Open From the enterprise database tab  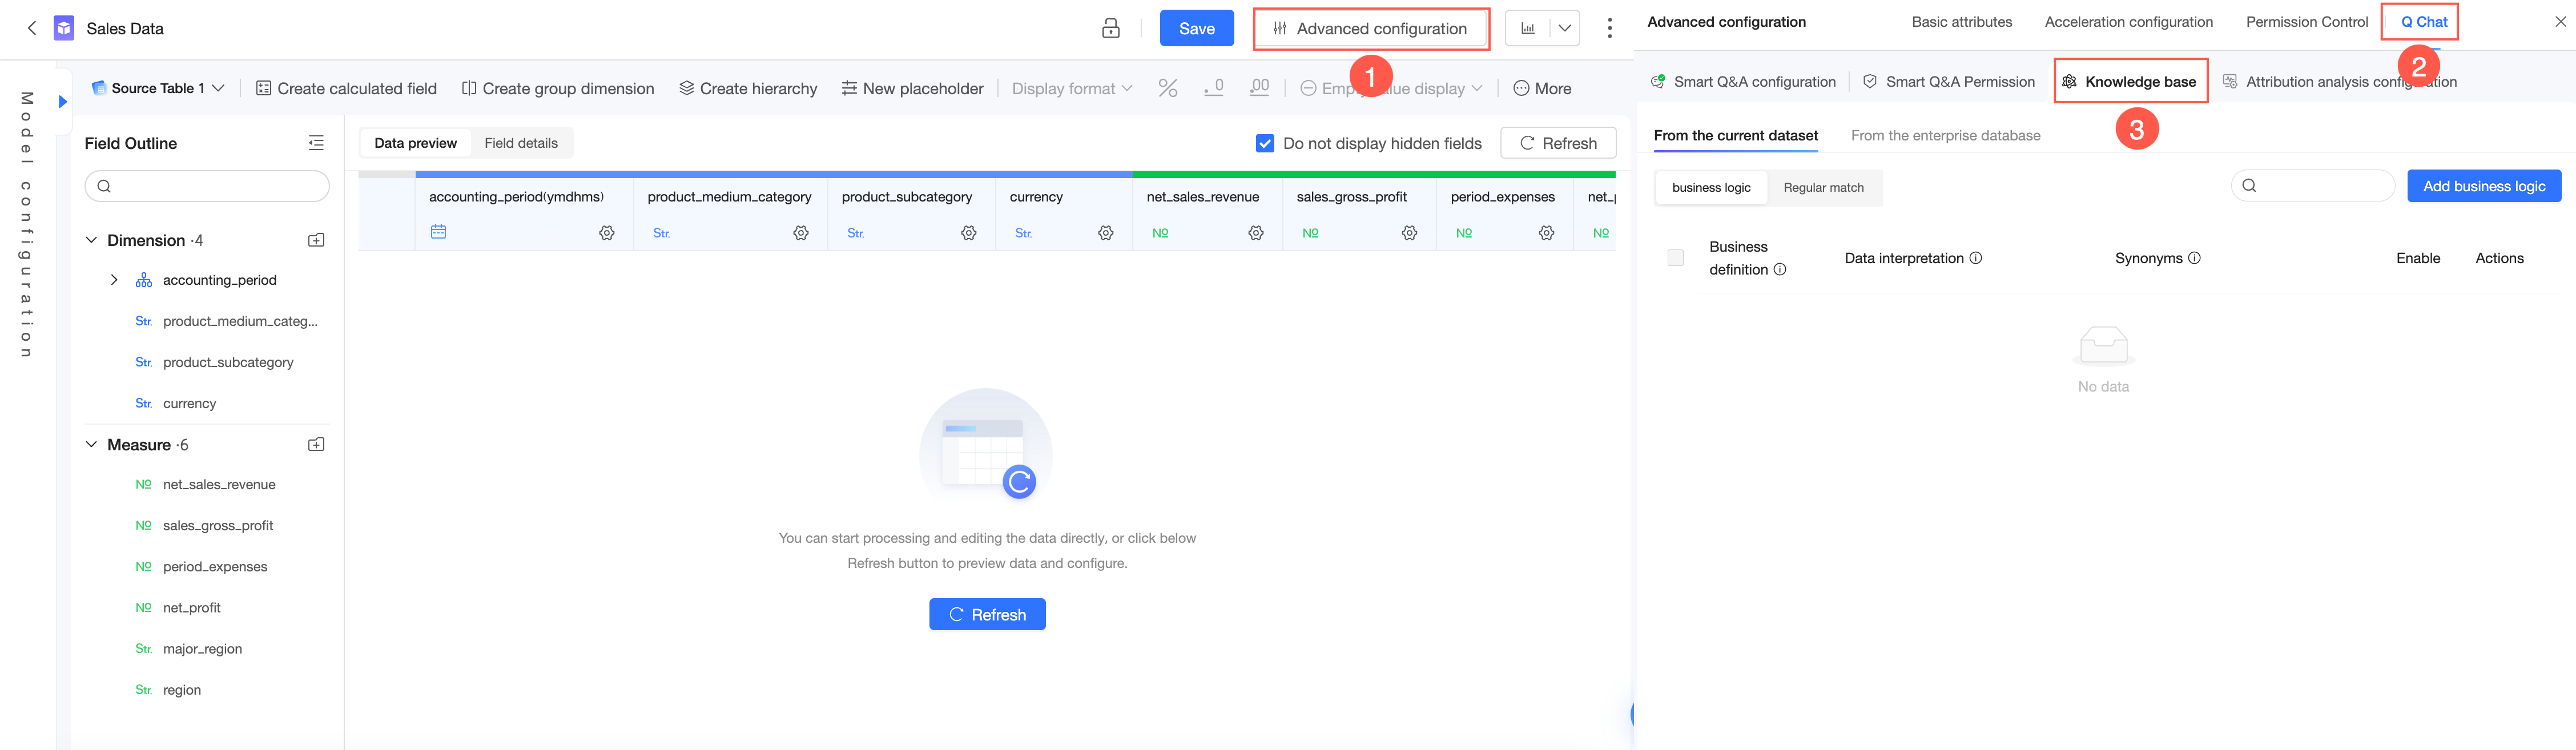click(x=1945, y=135)
